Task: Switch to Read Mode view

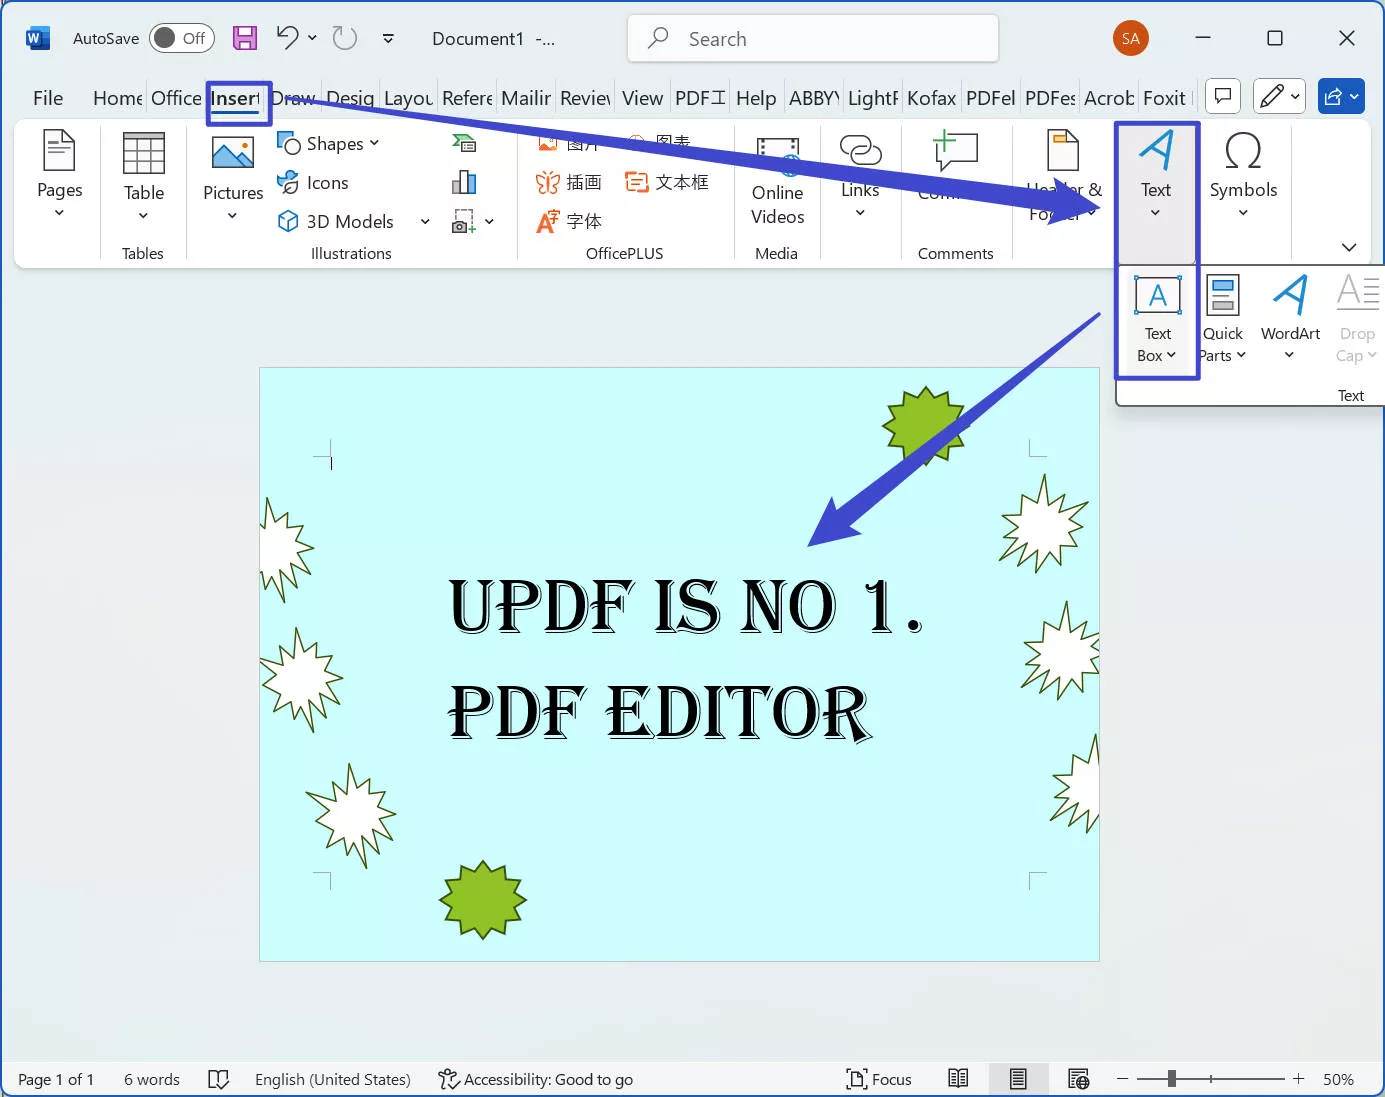Action: [958, 1079]
